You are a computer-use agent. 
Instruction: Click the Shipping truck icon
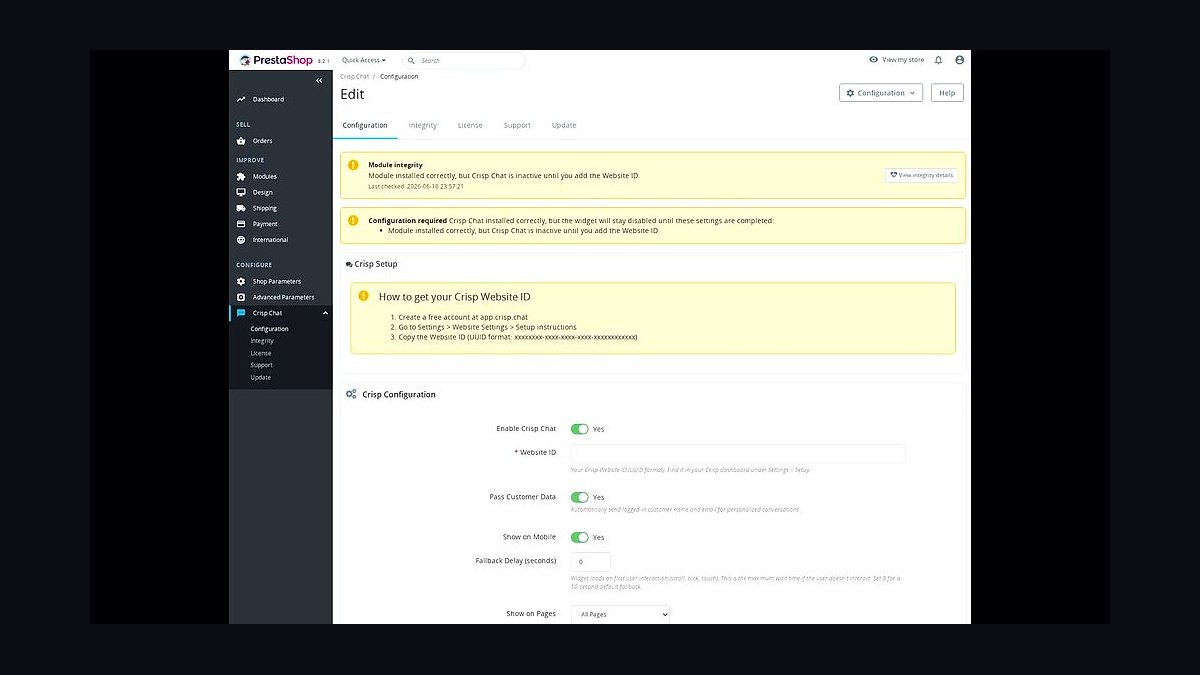[241, 208]
